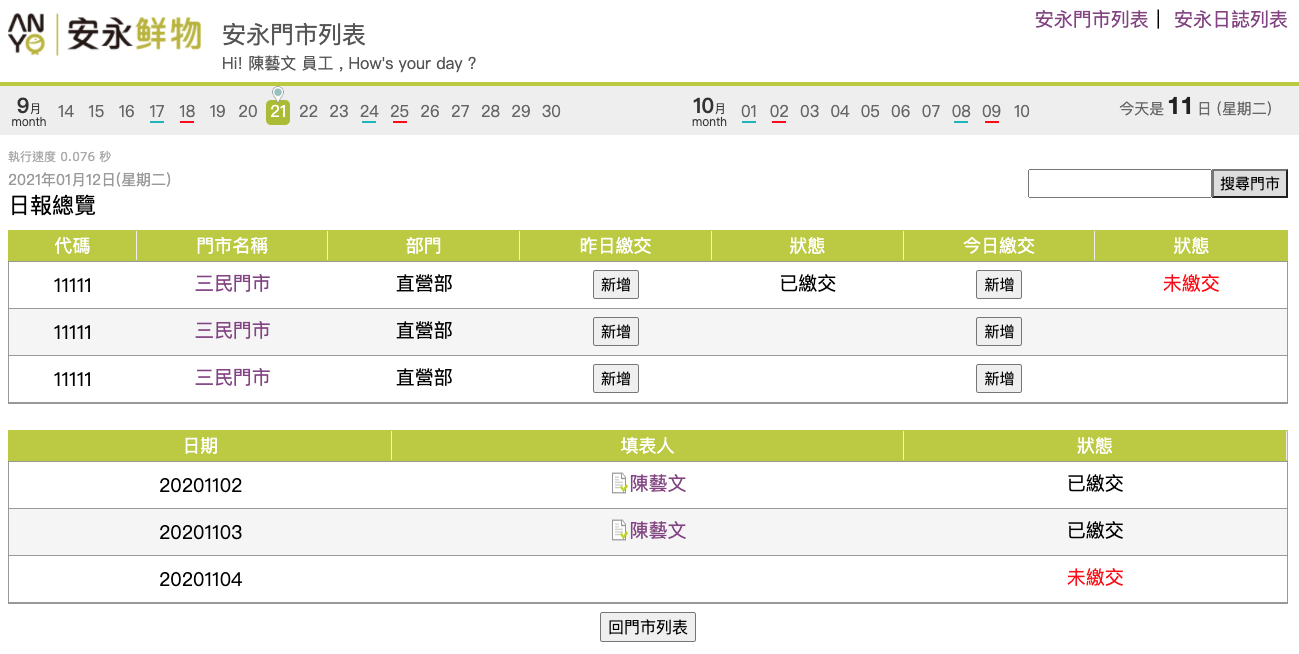Open 三民門市 link in second row
Viewport: 1299px width, 654px height.
pos(232,331)
